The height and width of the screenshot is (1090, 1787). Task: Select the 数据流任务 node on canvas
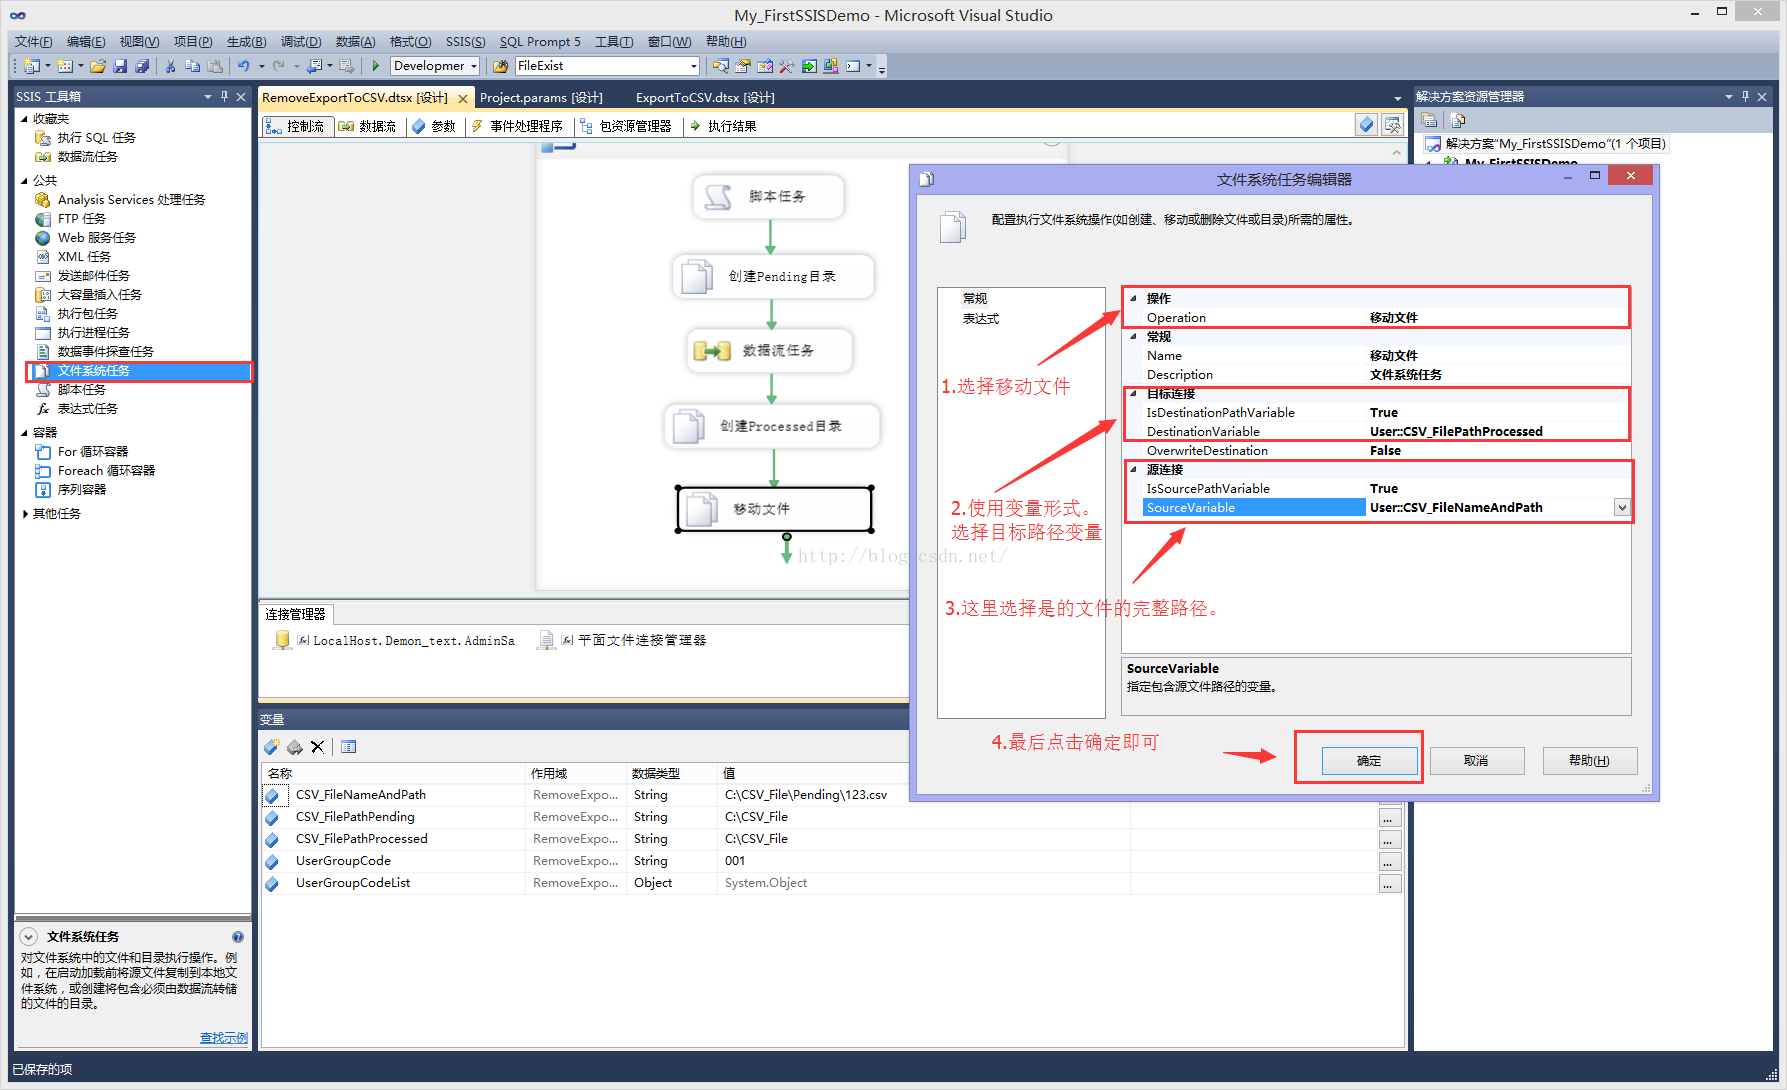point(770,351)
